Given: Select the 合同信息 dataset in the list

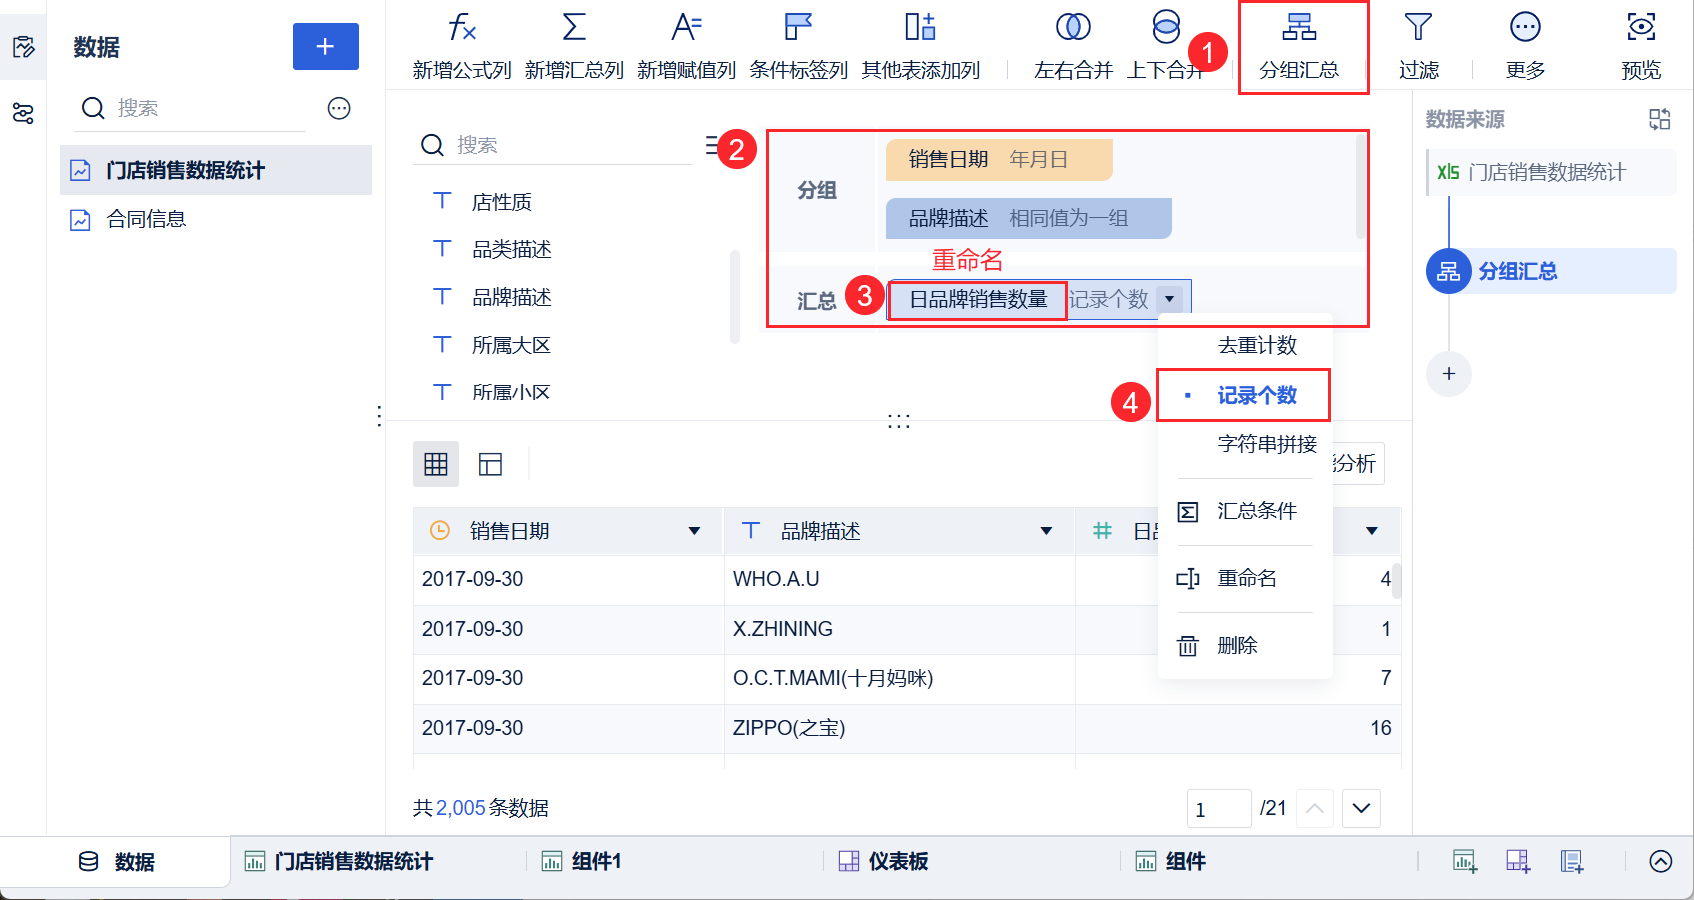Looking at the screenshot, I should (x=216, y=219).
